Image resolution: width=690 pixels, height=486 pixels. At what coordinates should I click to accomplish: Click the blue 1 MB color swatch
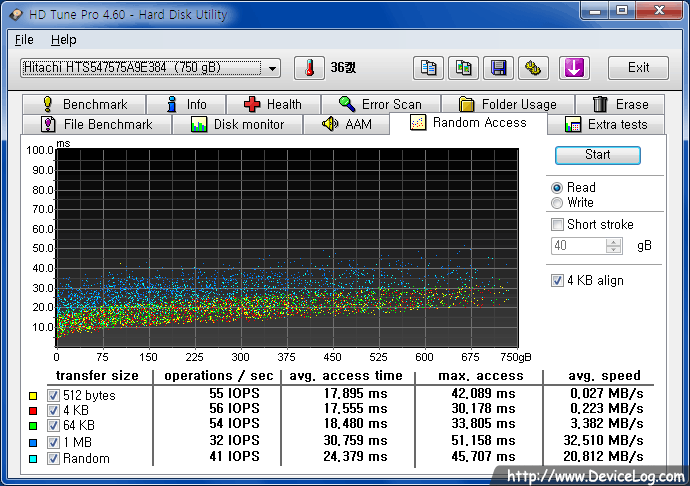(33, 443)
